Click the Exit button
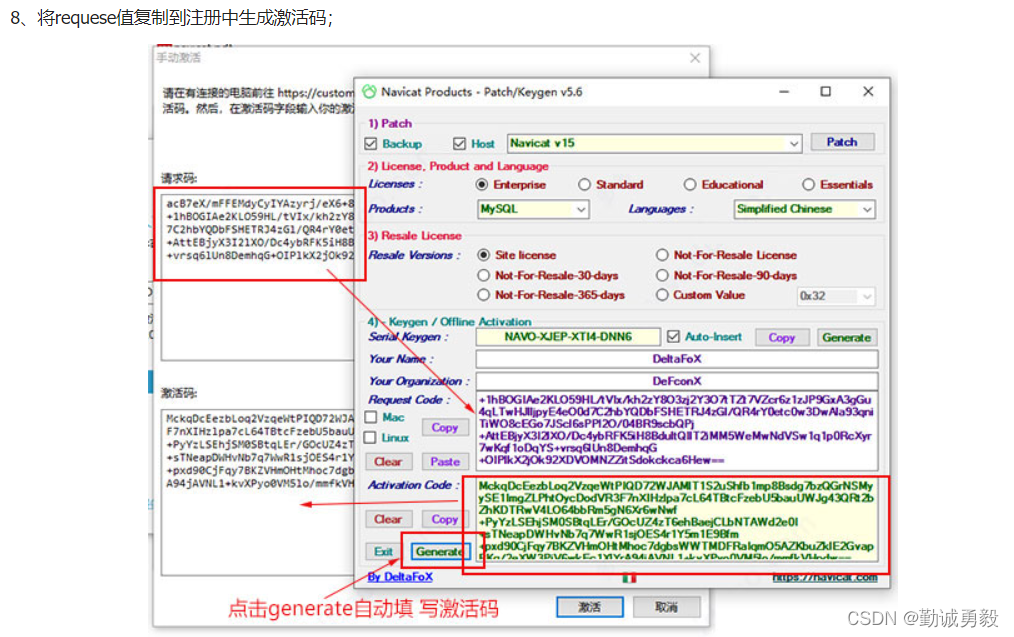The width and height of the screenshot is (1014, 637). (383, 552)
